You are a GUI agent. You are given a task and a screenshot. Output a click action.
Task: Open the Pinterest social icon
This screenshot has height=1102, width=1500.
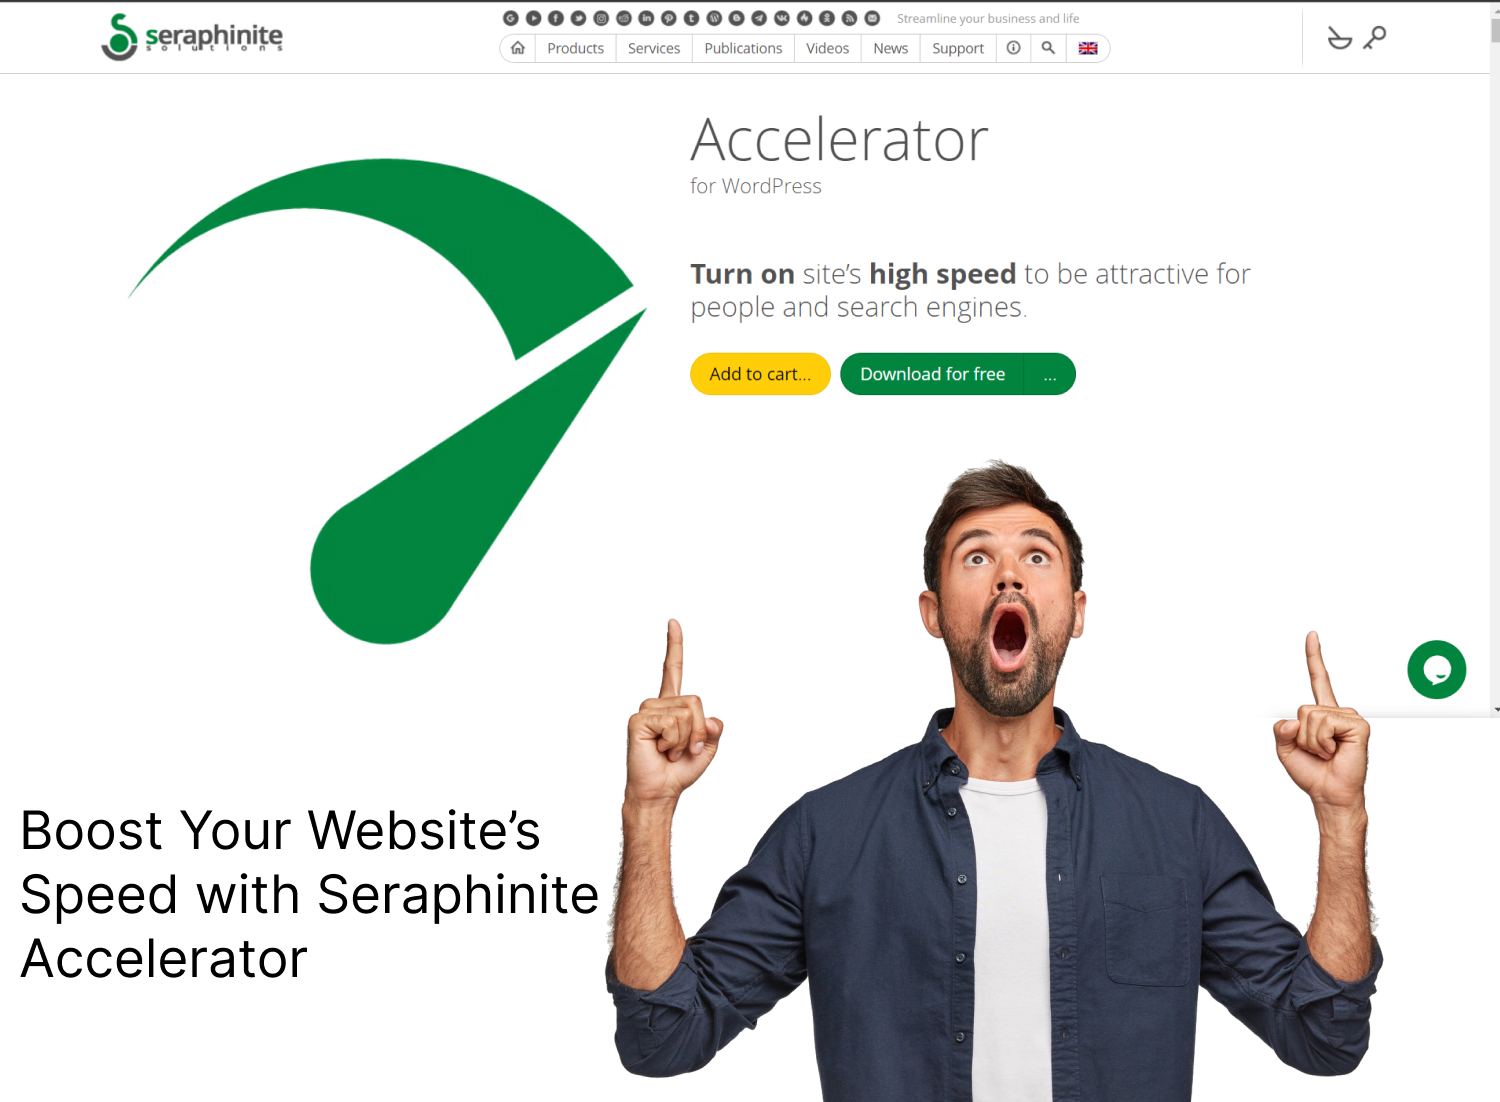669,18
